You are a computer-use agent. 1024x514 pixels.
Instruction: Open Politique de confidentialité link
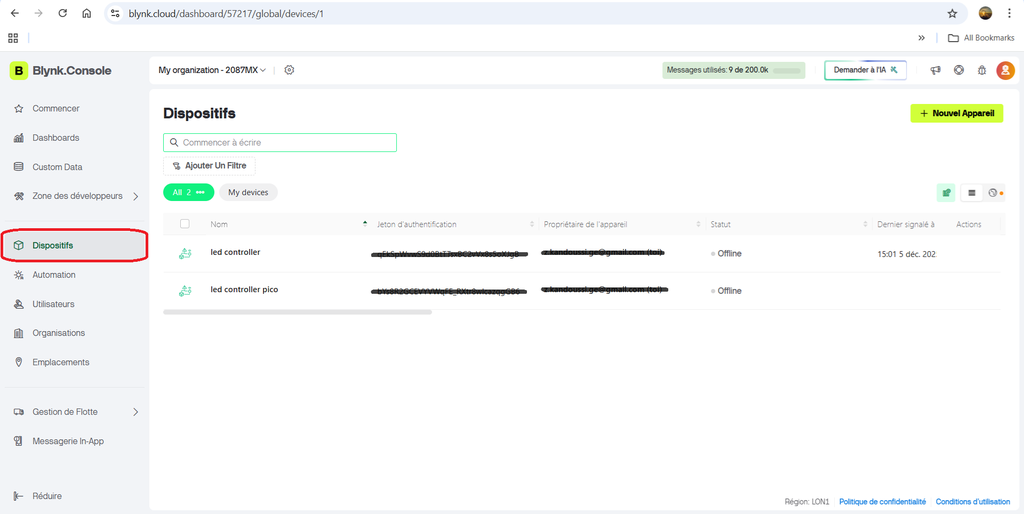882,502
